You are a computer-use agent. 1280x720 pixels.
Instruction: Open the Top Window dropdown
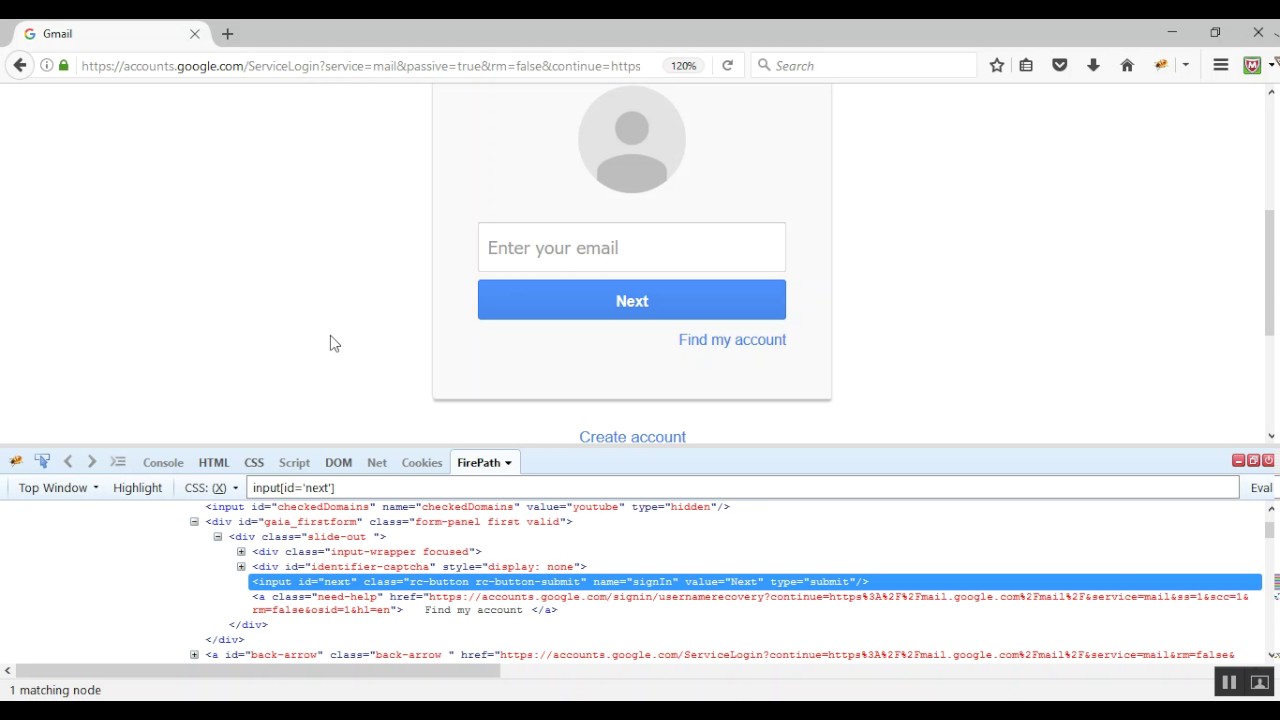(58, 488)
